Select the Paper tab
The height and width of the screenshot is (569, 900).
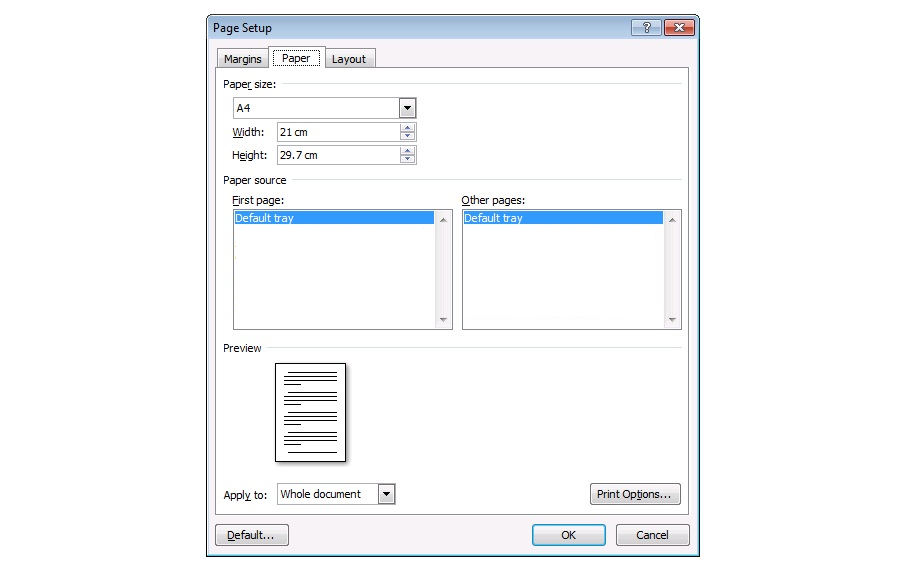click(296, 58)
